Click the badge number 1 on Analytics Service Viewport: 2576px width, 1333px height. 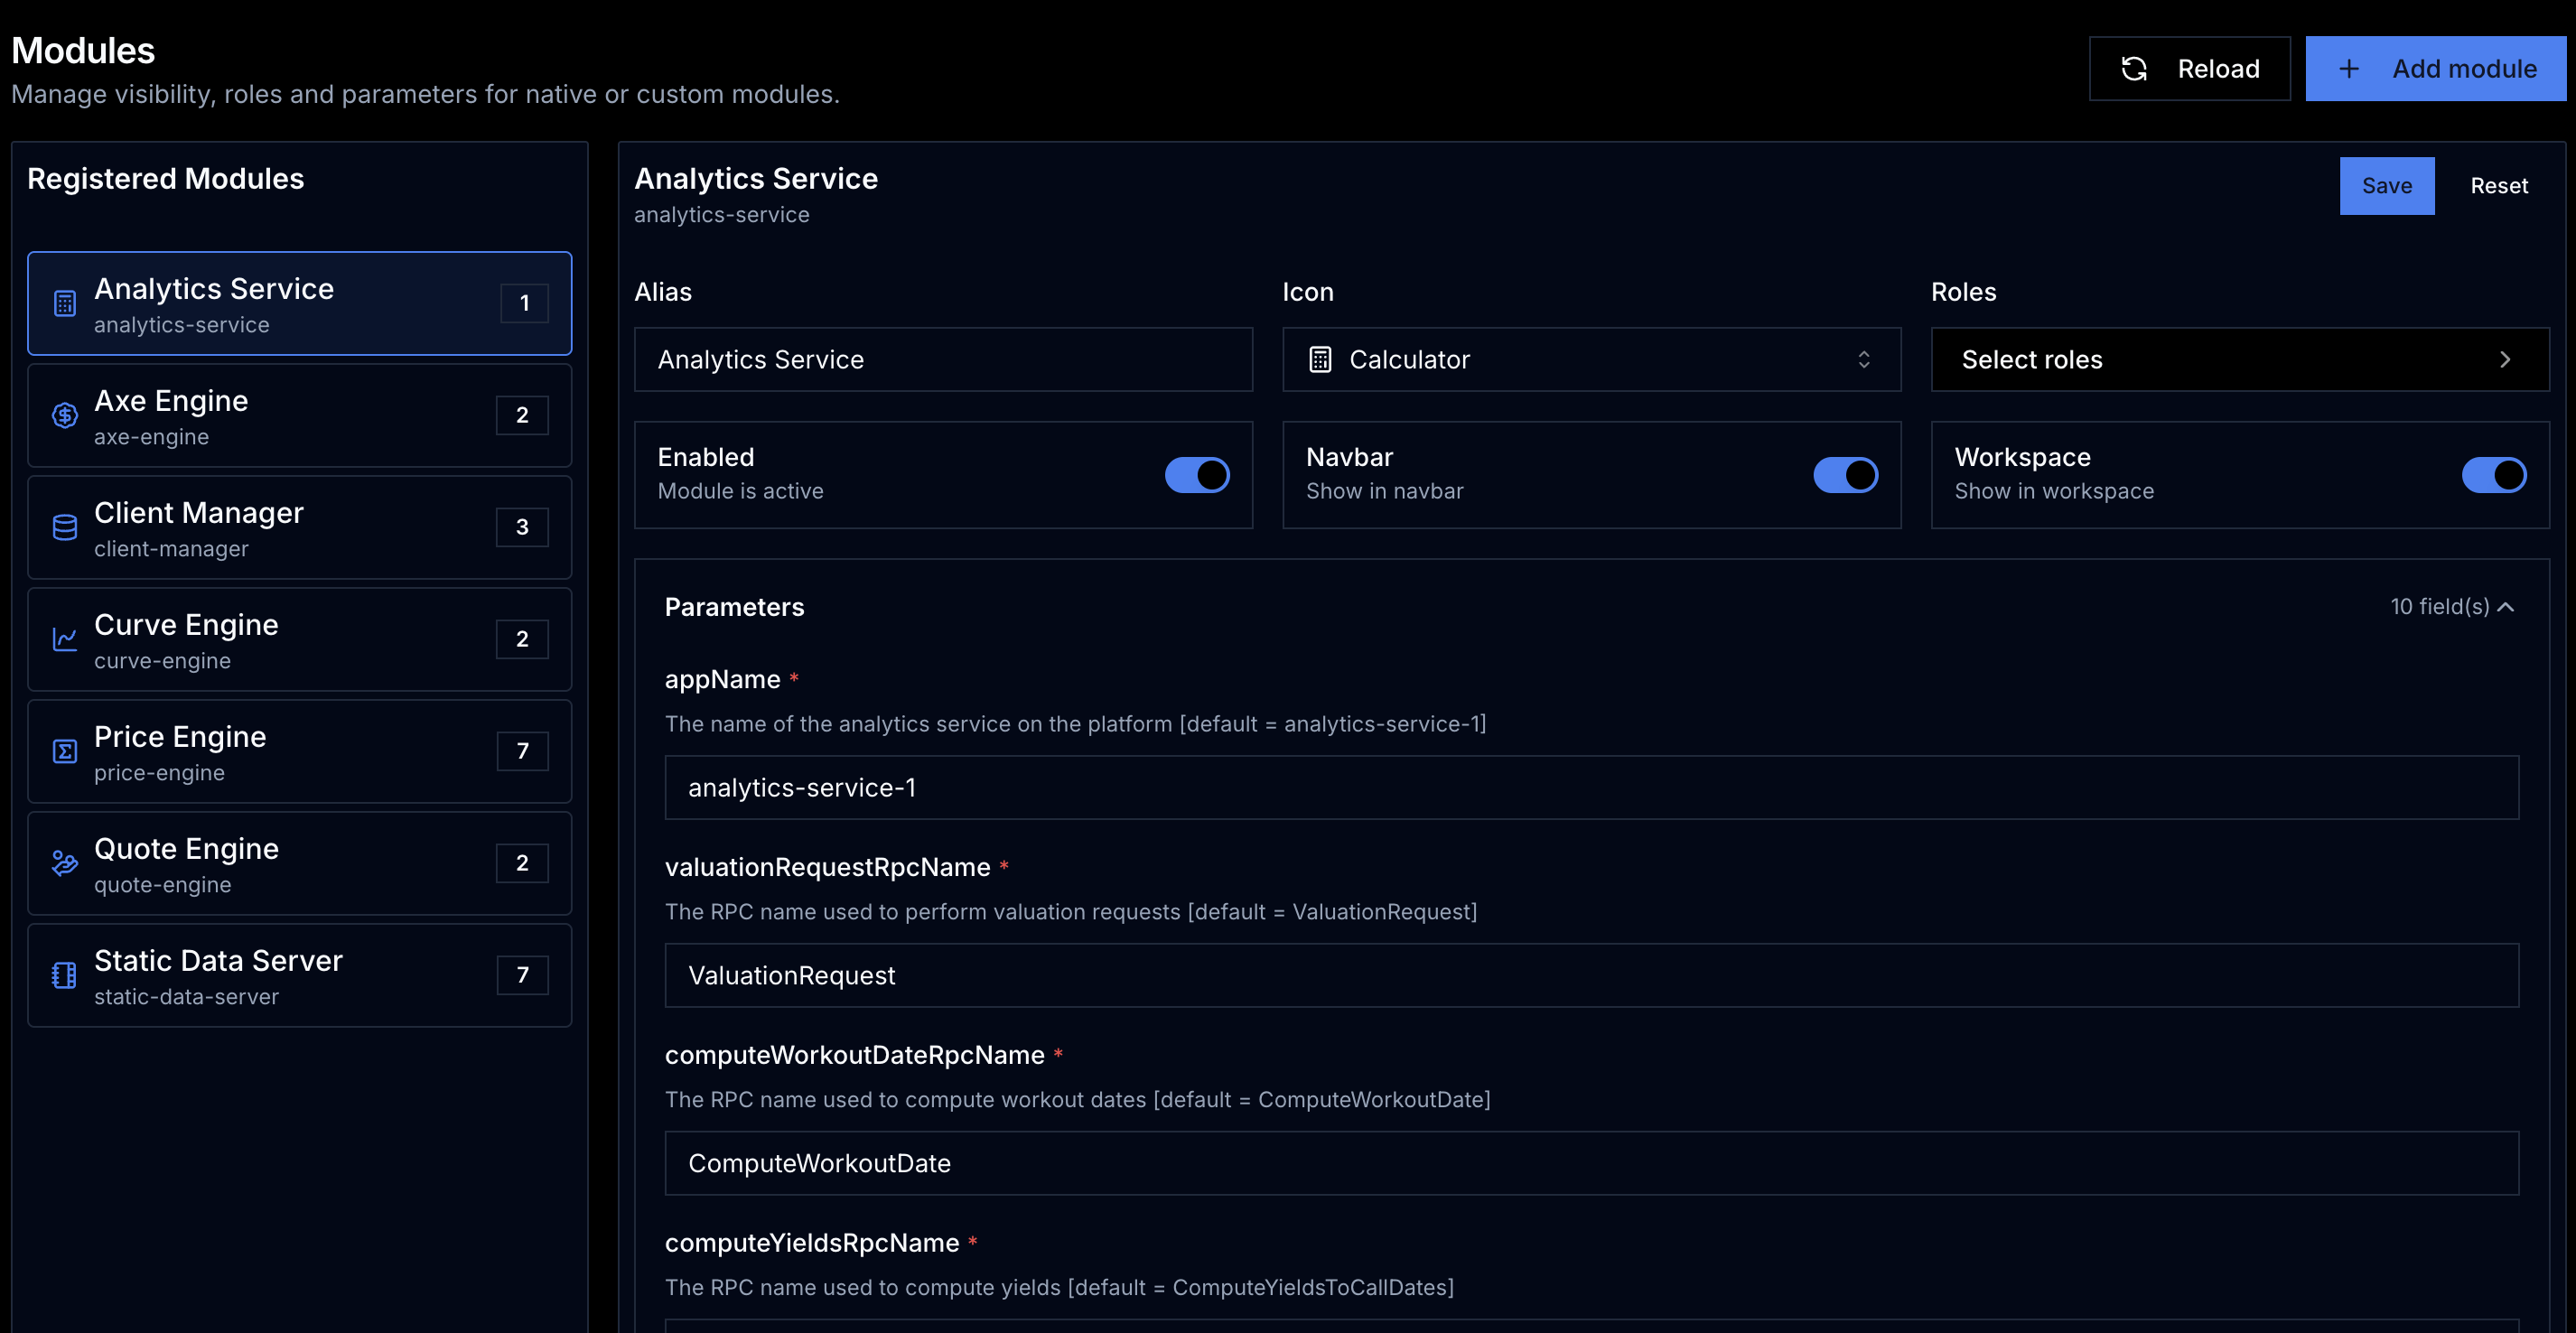[x=524, y=304]
